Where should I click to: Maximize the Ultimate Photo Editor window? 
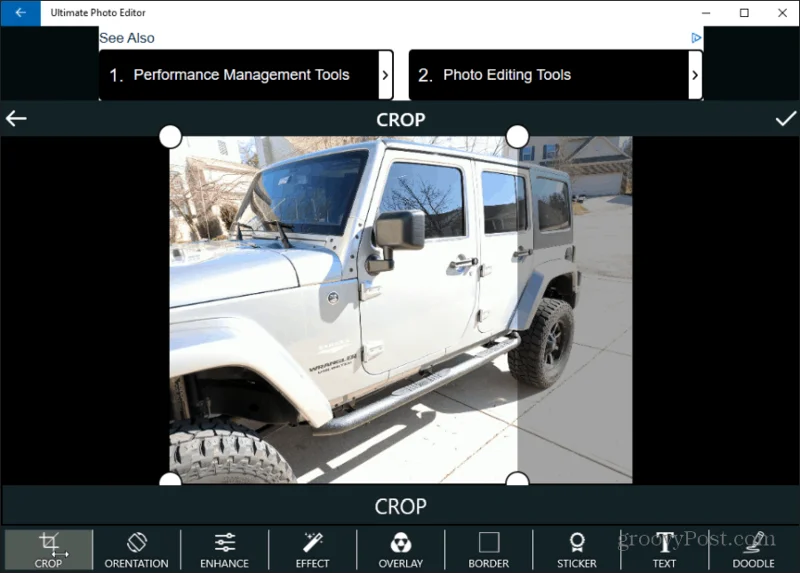pos(744,13)
